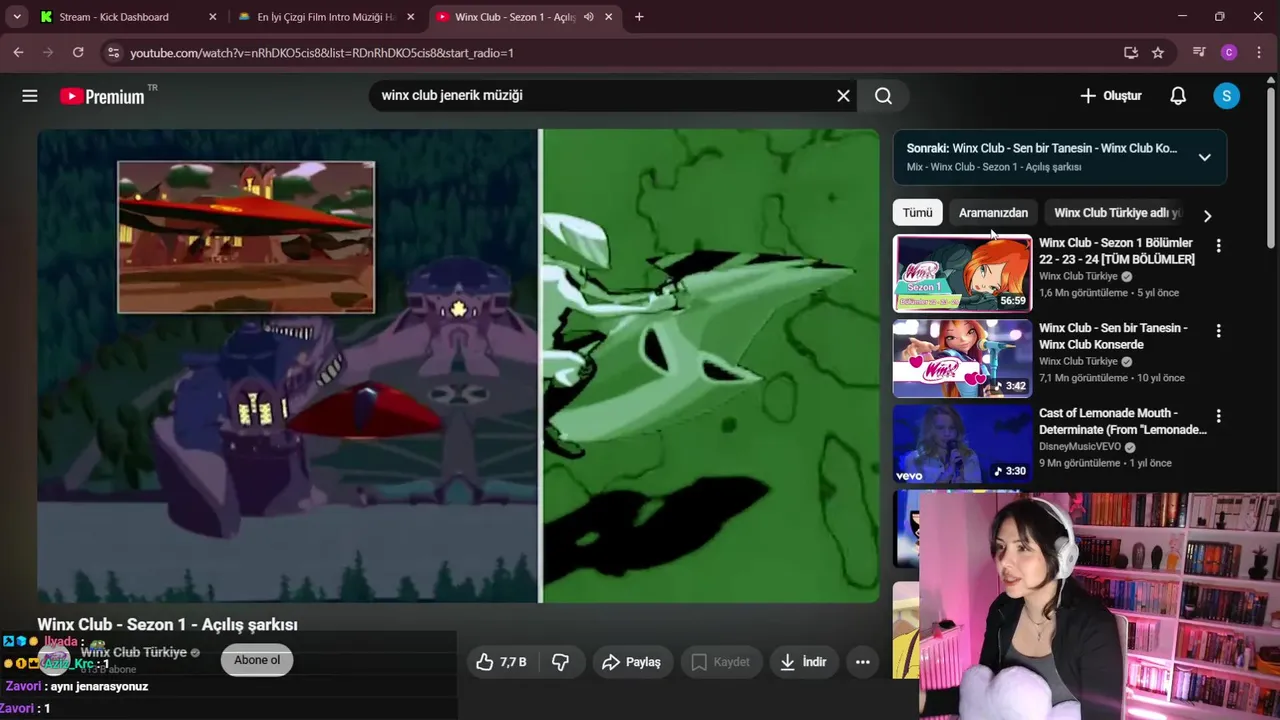Close the Stream - Kick Dashboard tab
The width and height of the screenshot is (1280, 720).
pyautogui.click(x=213, y=17)
